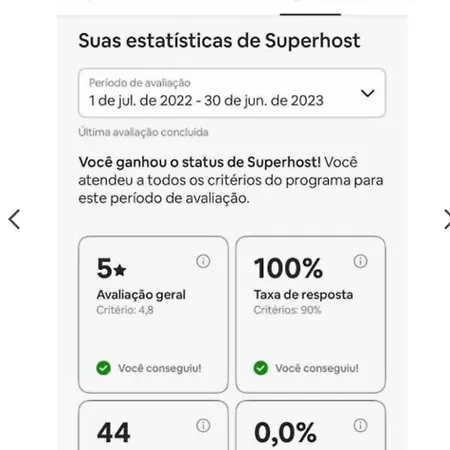Click Você conseguiu! under Avaliação geral
450x450 pixels.
[x=160, y=368]
